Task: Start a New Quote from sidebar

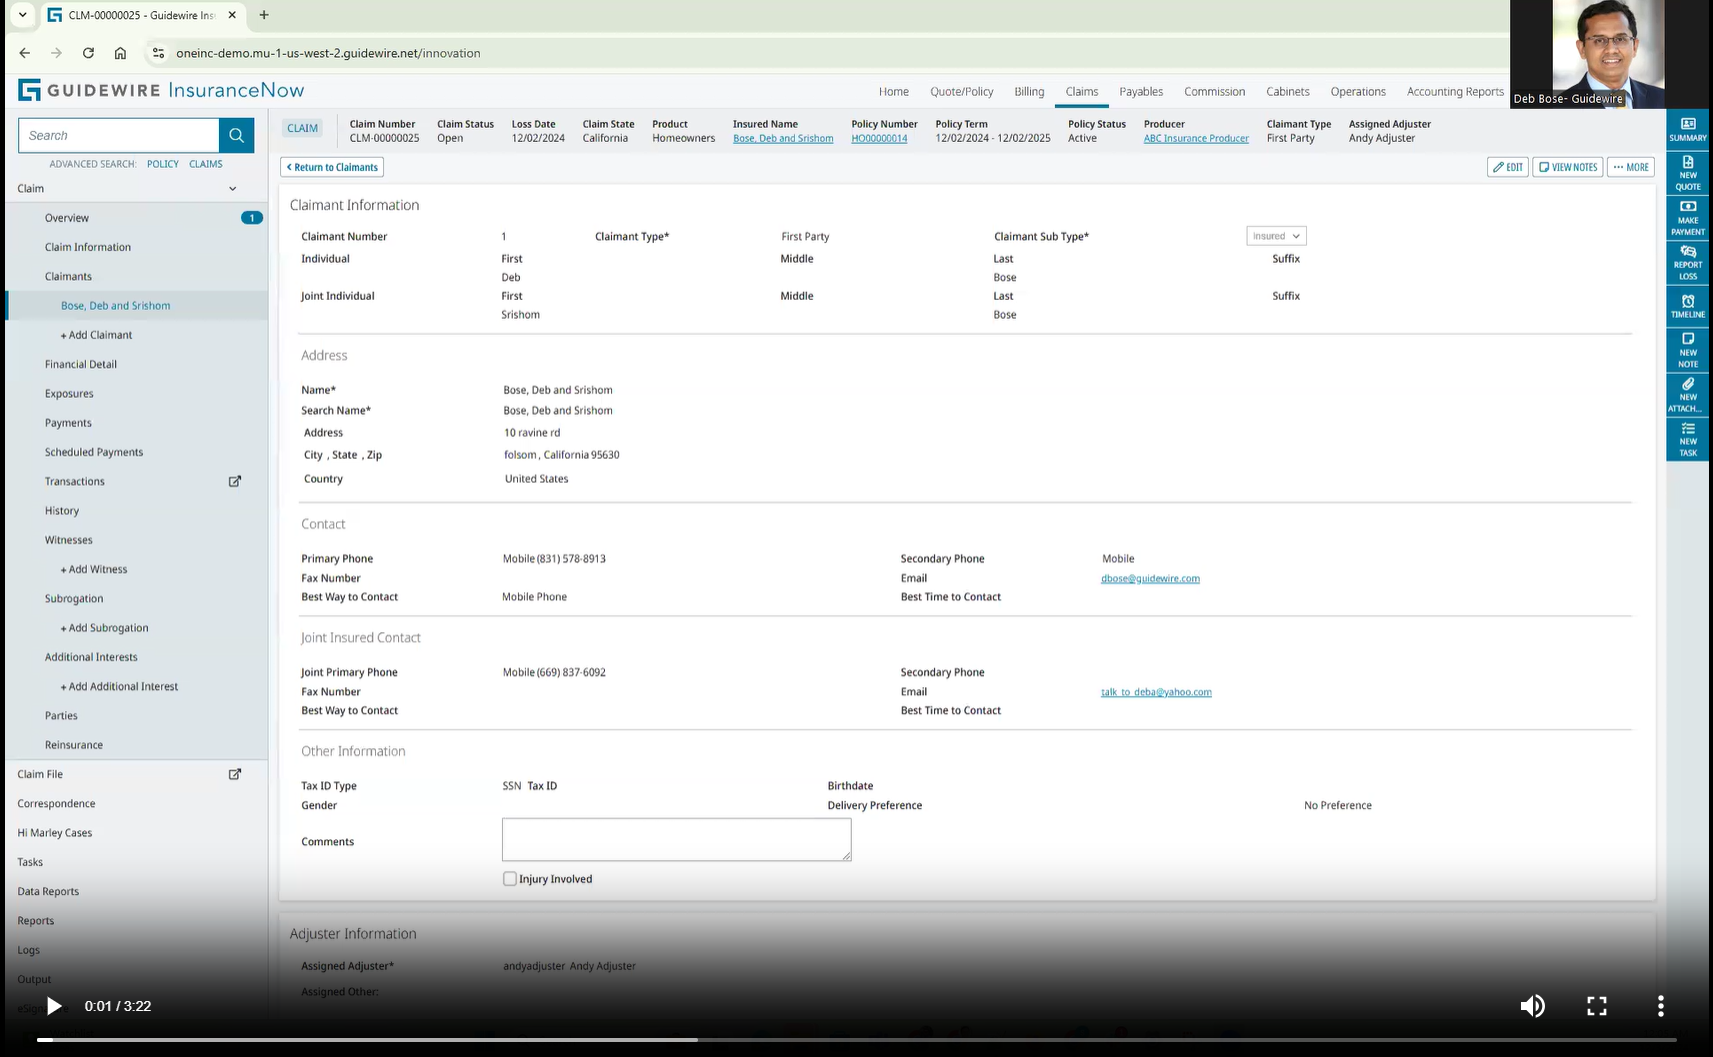Action: 1687,173
